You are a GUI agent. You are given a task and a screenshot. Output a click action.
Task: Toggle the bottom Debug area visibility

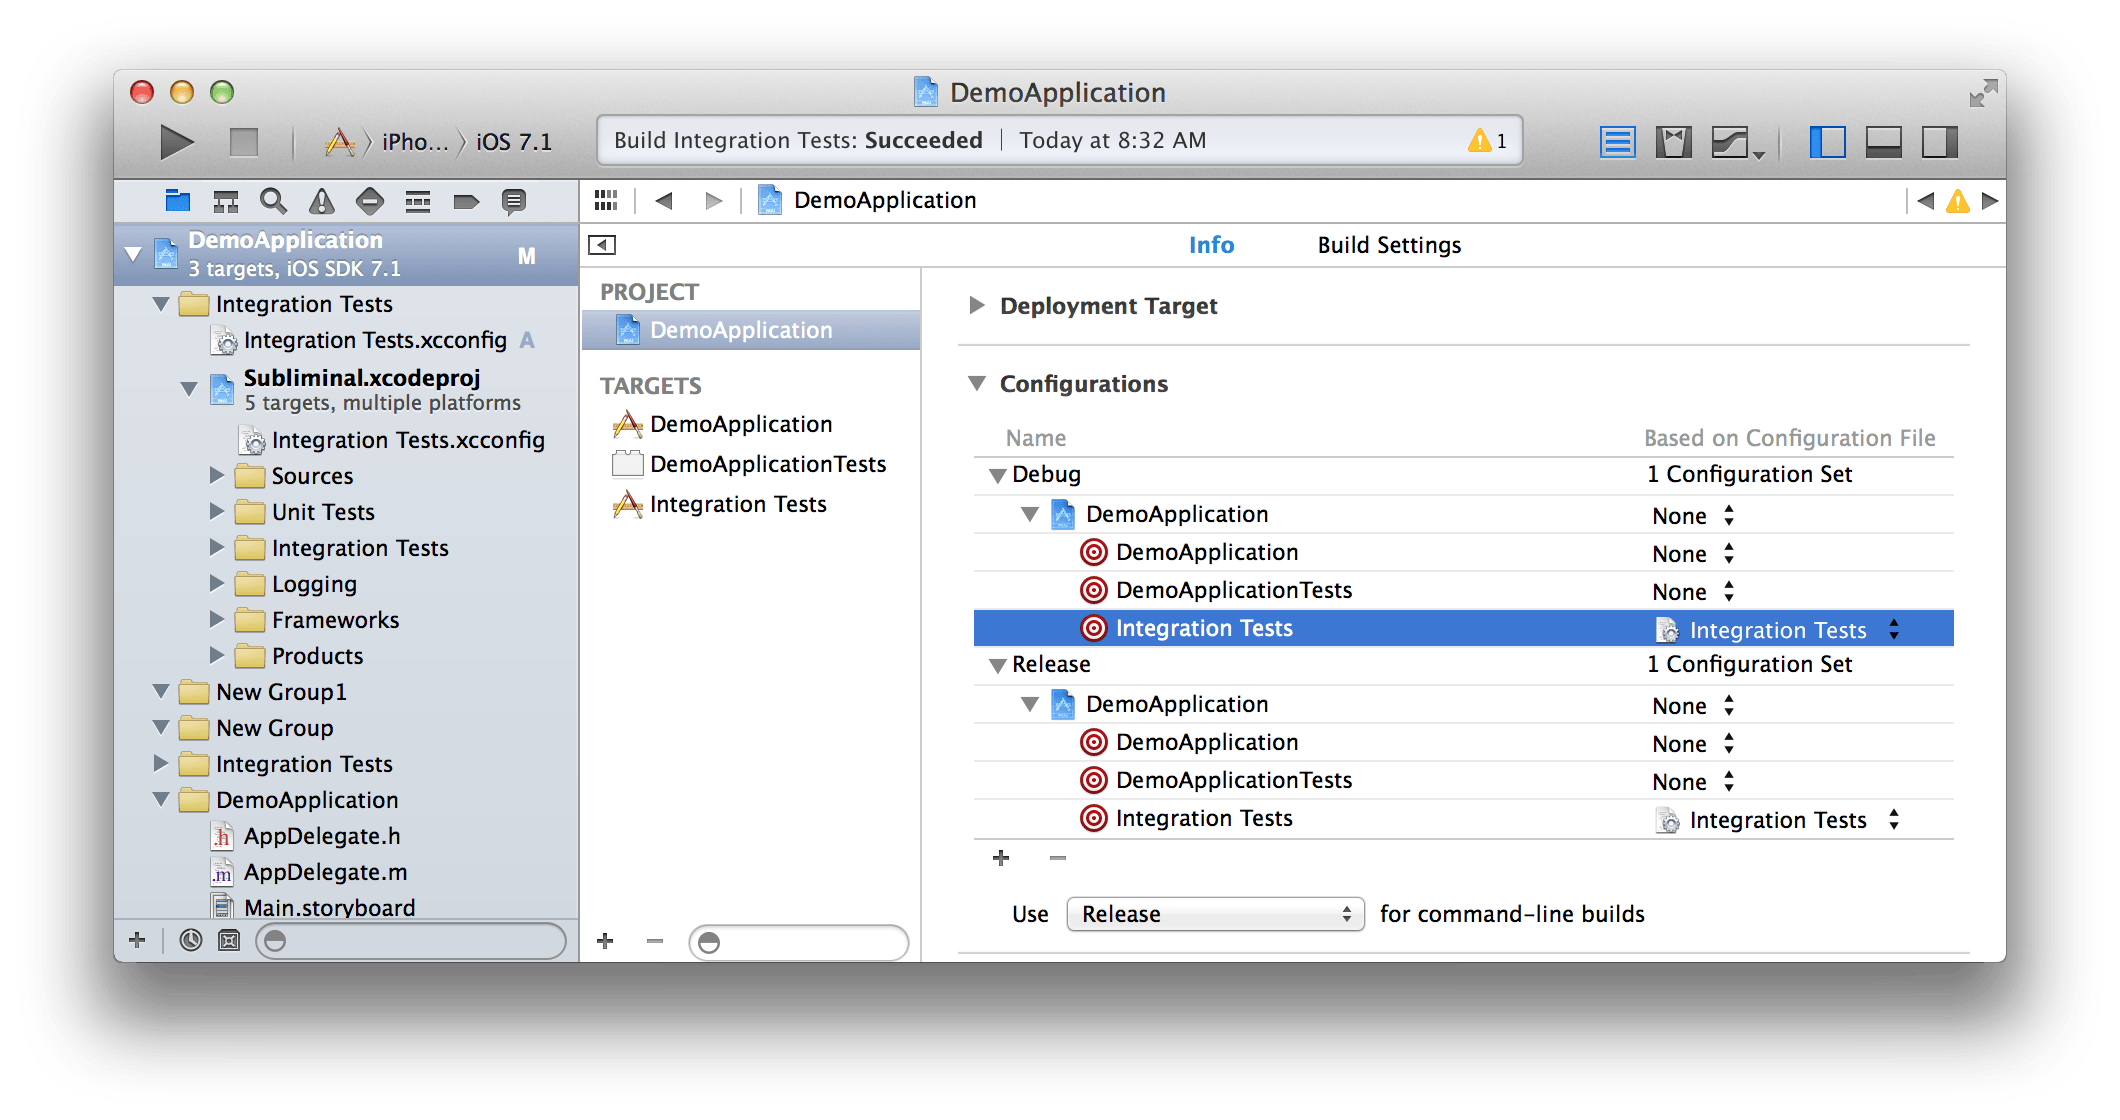click(1883, 142)
